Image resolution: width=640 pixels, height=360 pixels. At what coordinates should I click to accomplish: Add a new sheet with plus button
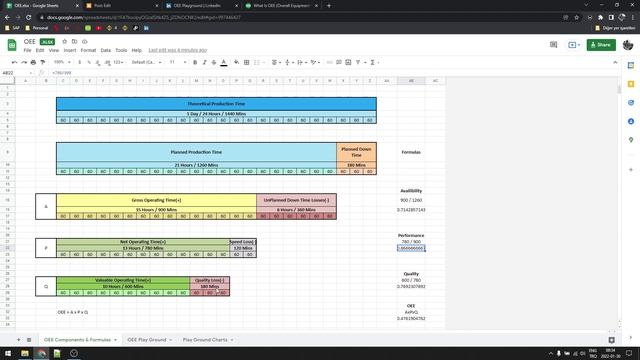point(18,340)
